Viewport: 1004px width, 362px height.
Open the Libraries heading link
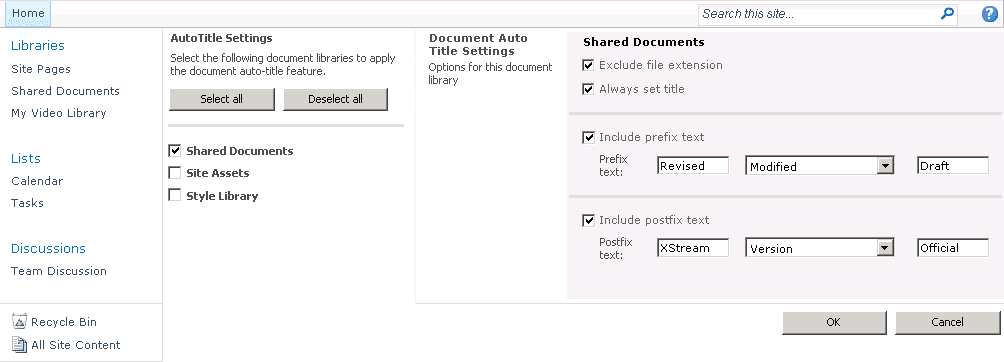(x=38, y=45)
